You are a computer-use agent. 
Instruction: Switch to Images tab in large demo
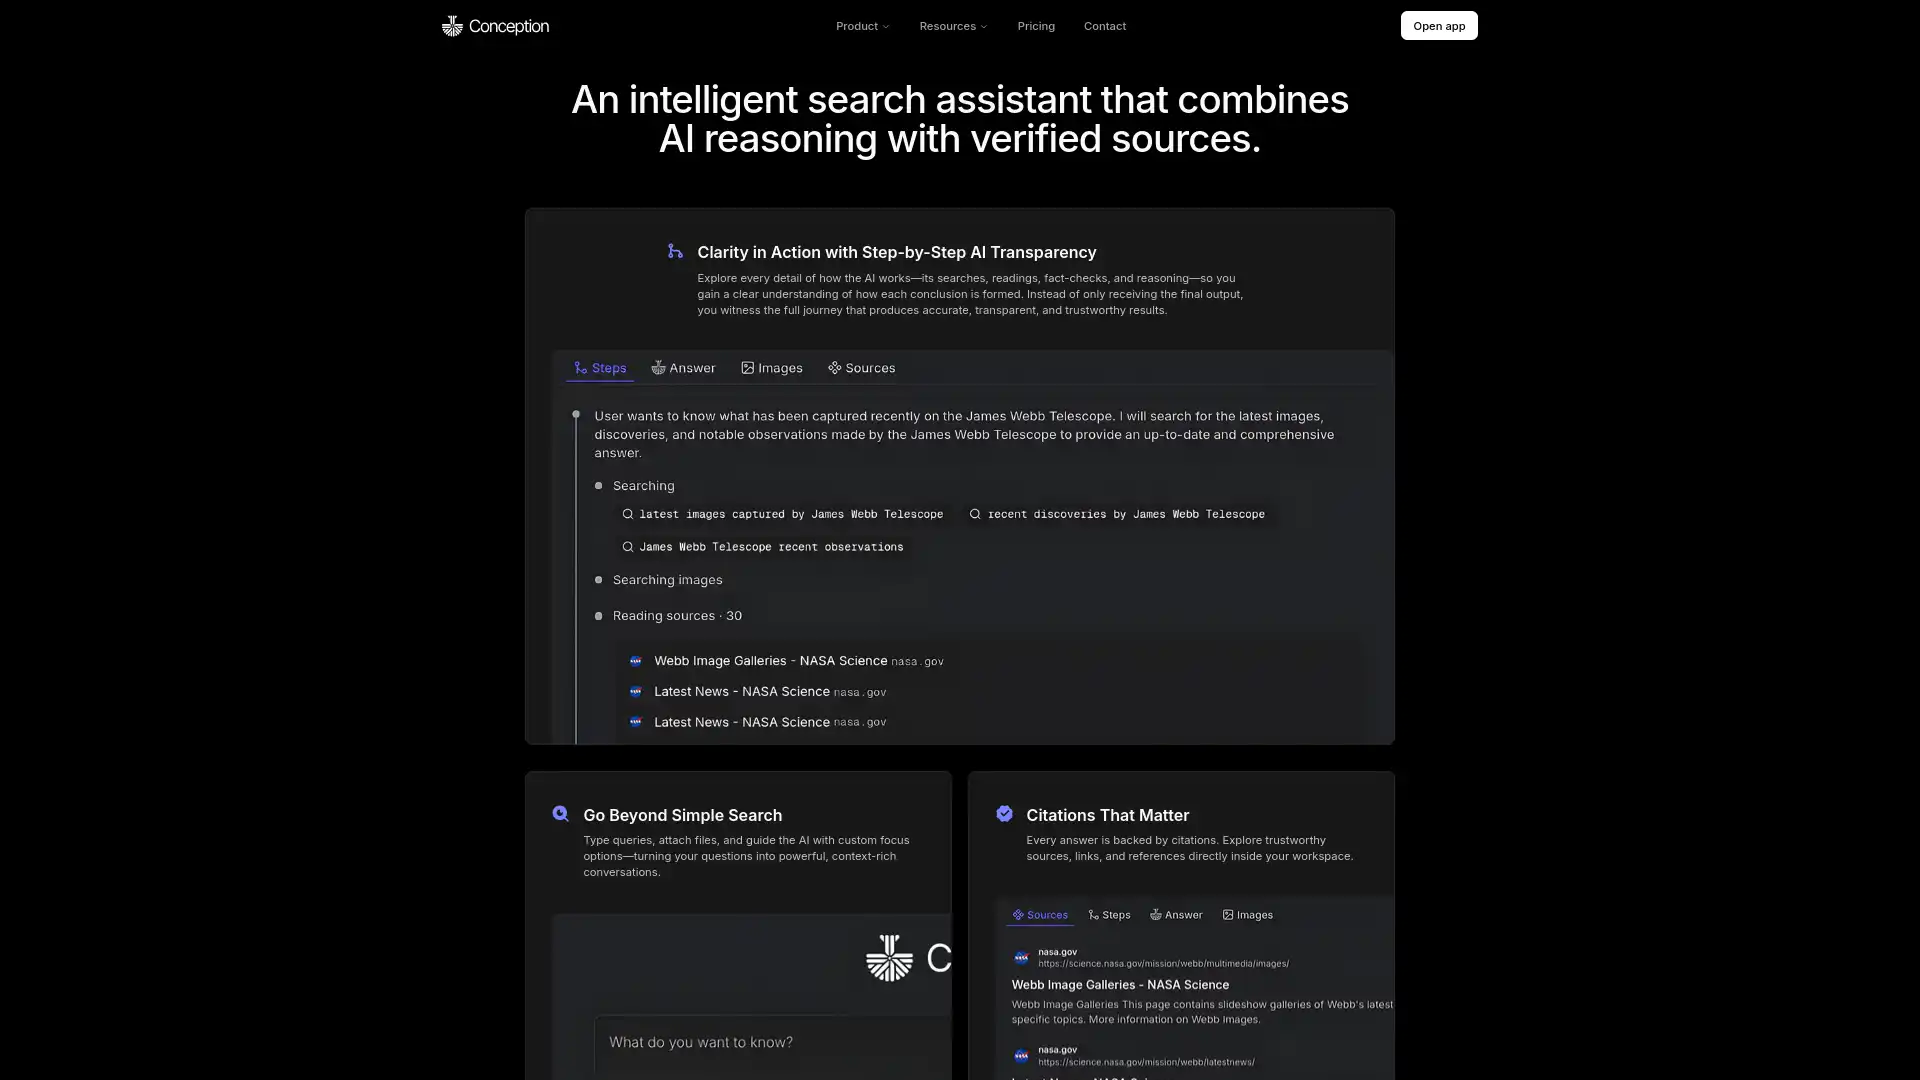(772, 368)
